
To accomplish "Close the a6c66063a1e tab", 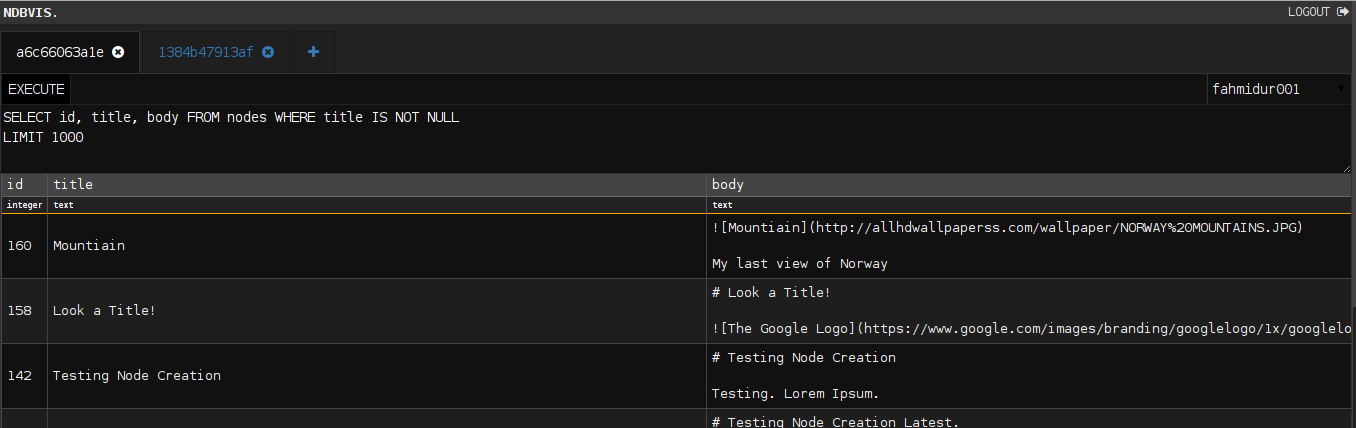I will coord(118,52).
